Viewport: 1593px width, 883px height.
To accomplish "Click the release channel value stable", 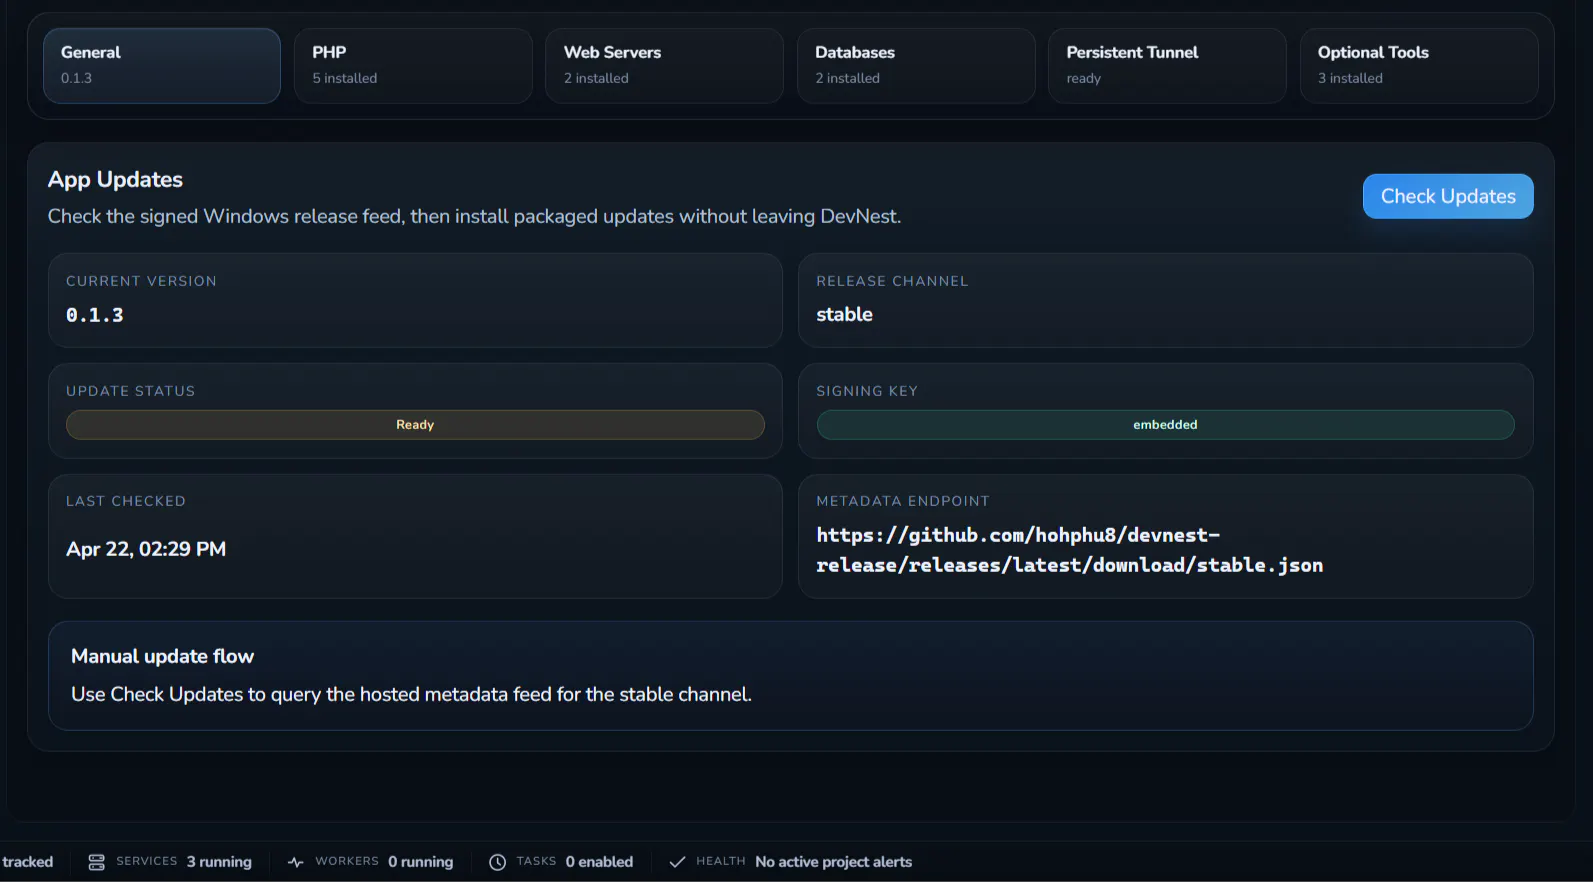I will click(x=844, y=314).
